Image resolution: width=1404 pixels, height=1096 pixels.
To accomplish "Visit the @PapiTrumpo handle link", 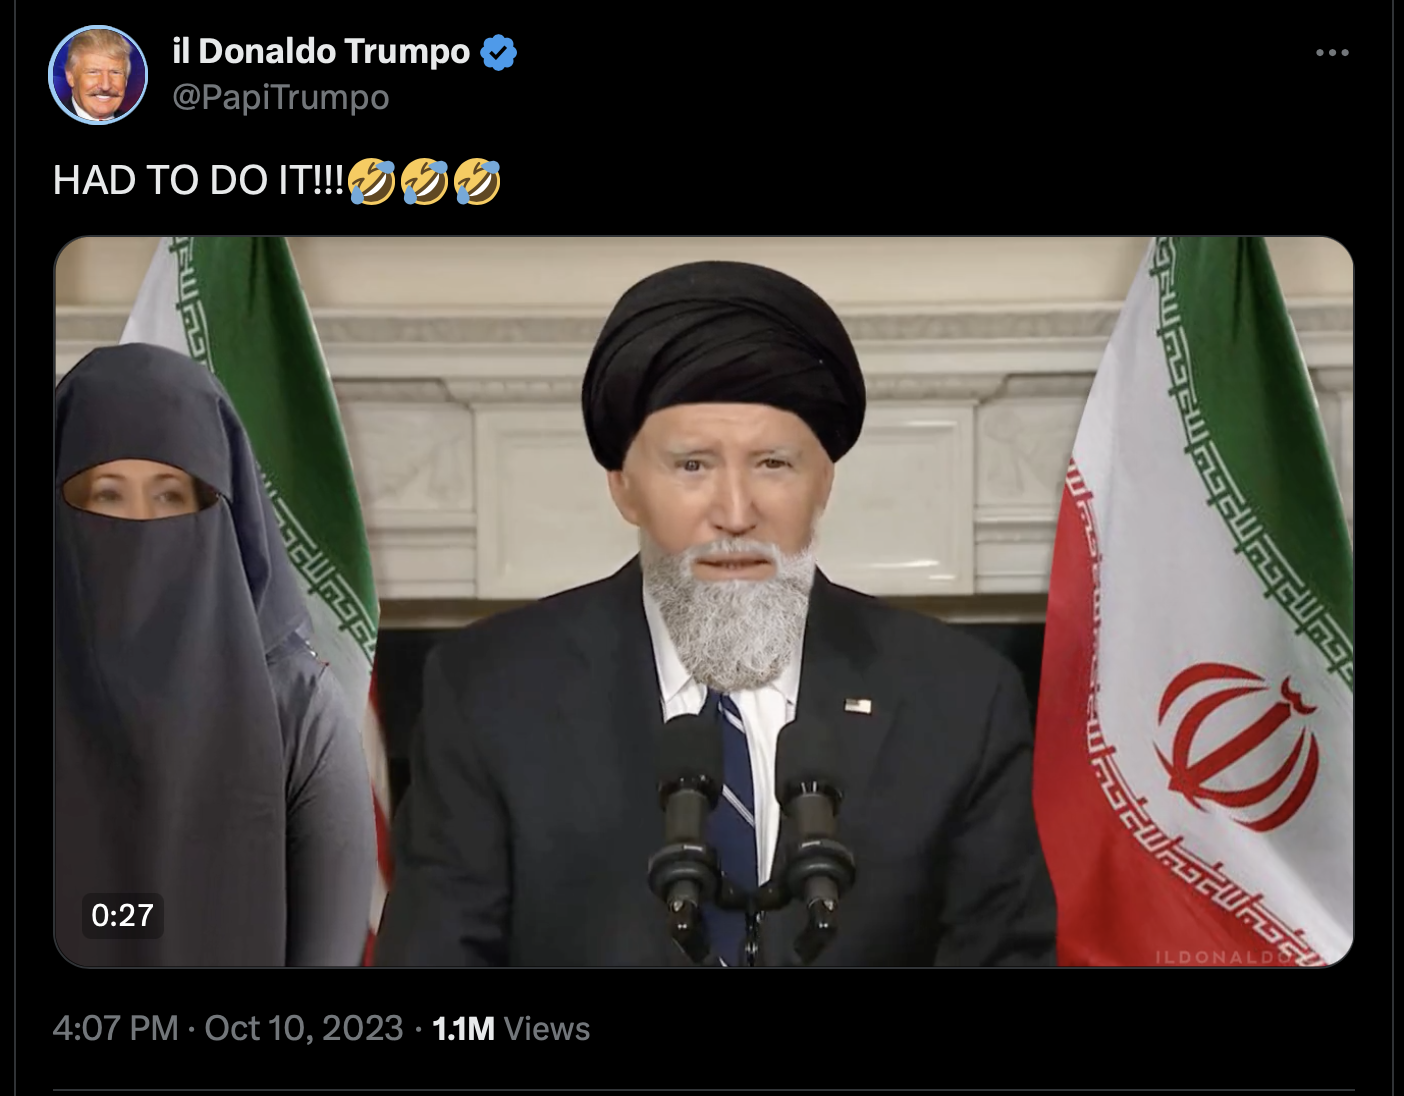I will 281,98.
